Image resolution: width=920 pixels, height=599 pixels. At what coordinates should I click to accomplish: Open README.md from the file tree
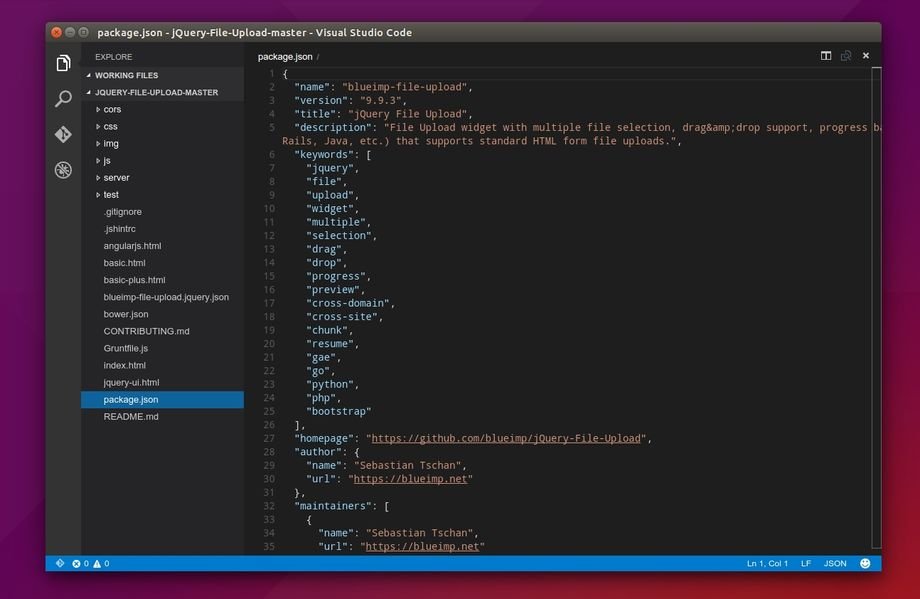131,416
